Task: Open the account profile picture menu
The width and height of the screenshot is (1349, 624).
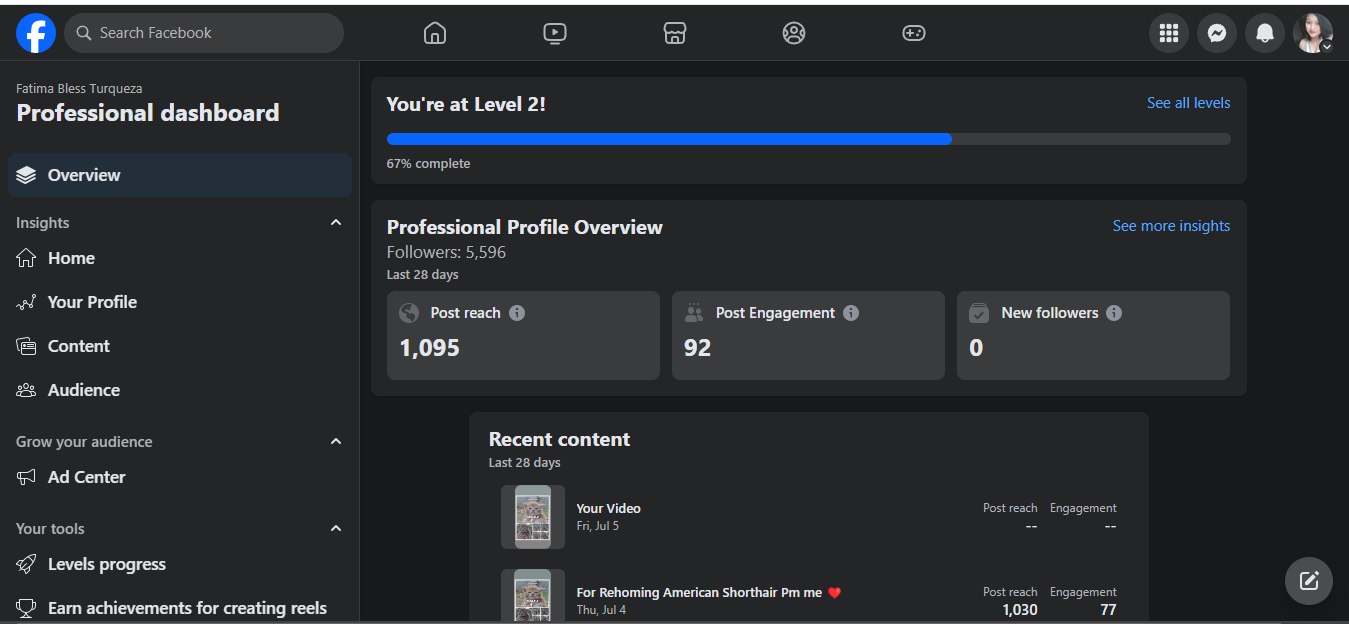Action: click(1313, 33)
